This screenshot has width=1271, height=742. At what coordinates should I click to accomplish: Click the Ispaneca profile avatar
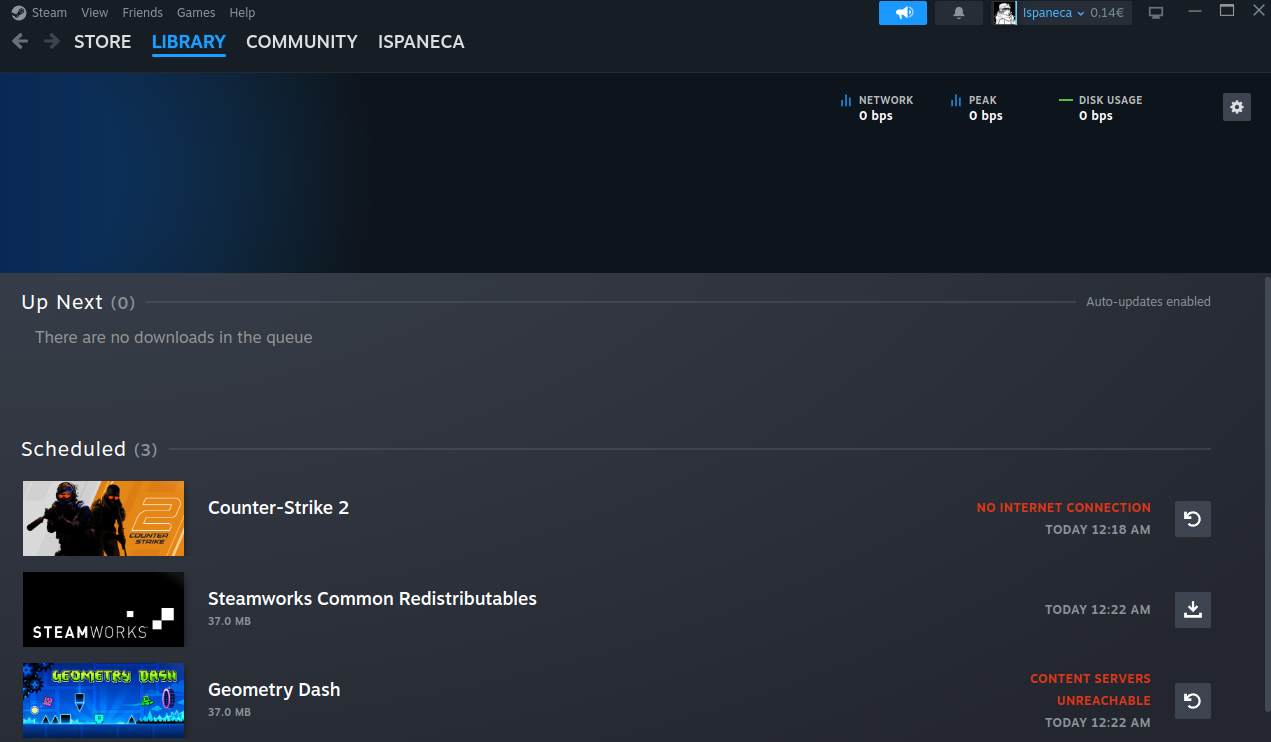[x=1006, y=13]
